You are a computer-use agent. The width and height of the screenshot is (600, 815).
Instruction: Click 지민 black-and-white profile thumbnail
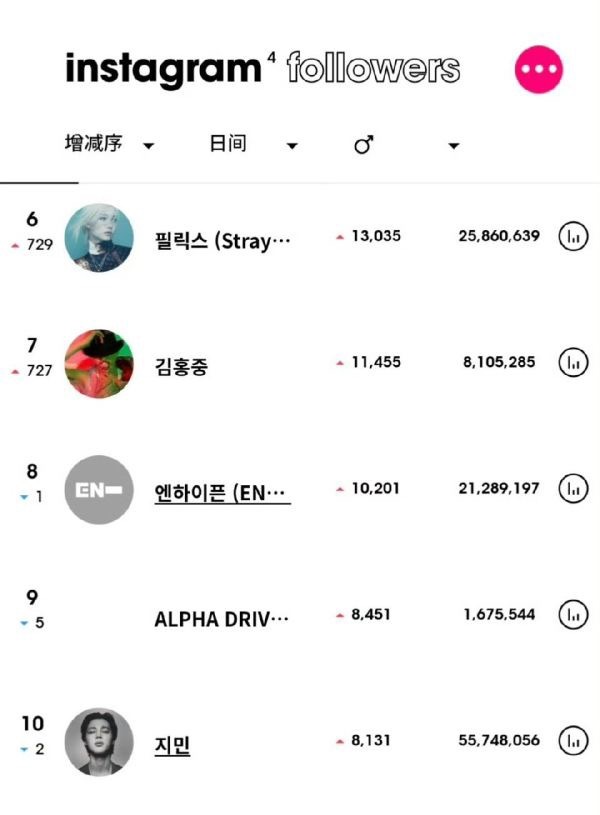(99, 742)
